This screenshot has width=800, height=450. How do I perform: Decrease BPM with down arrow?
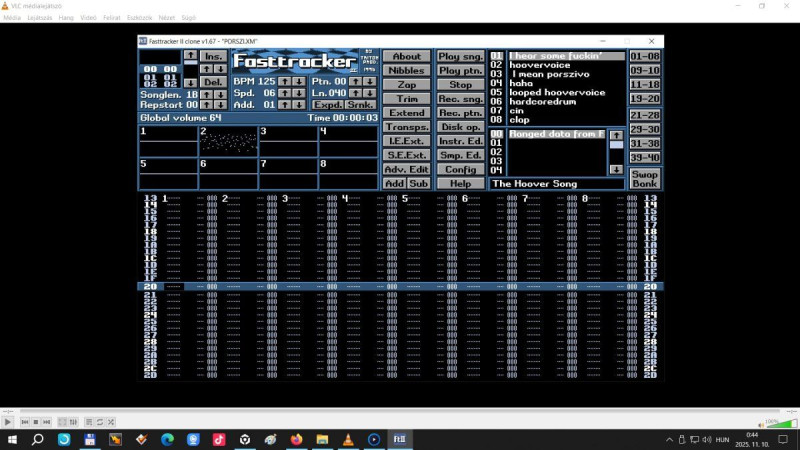click(x=299, y=81)
